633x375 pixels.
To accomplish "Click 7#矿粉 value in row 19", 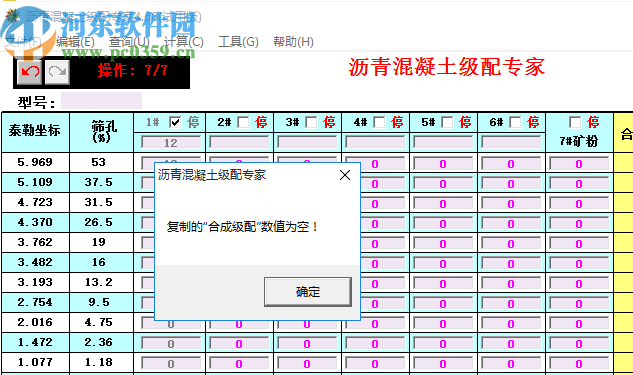I will coord(579,244).
